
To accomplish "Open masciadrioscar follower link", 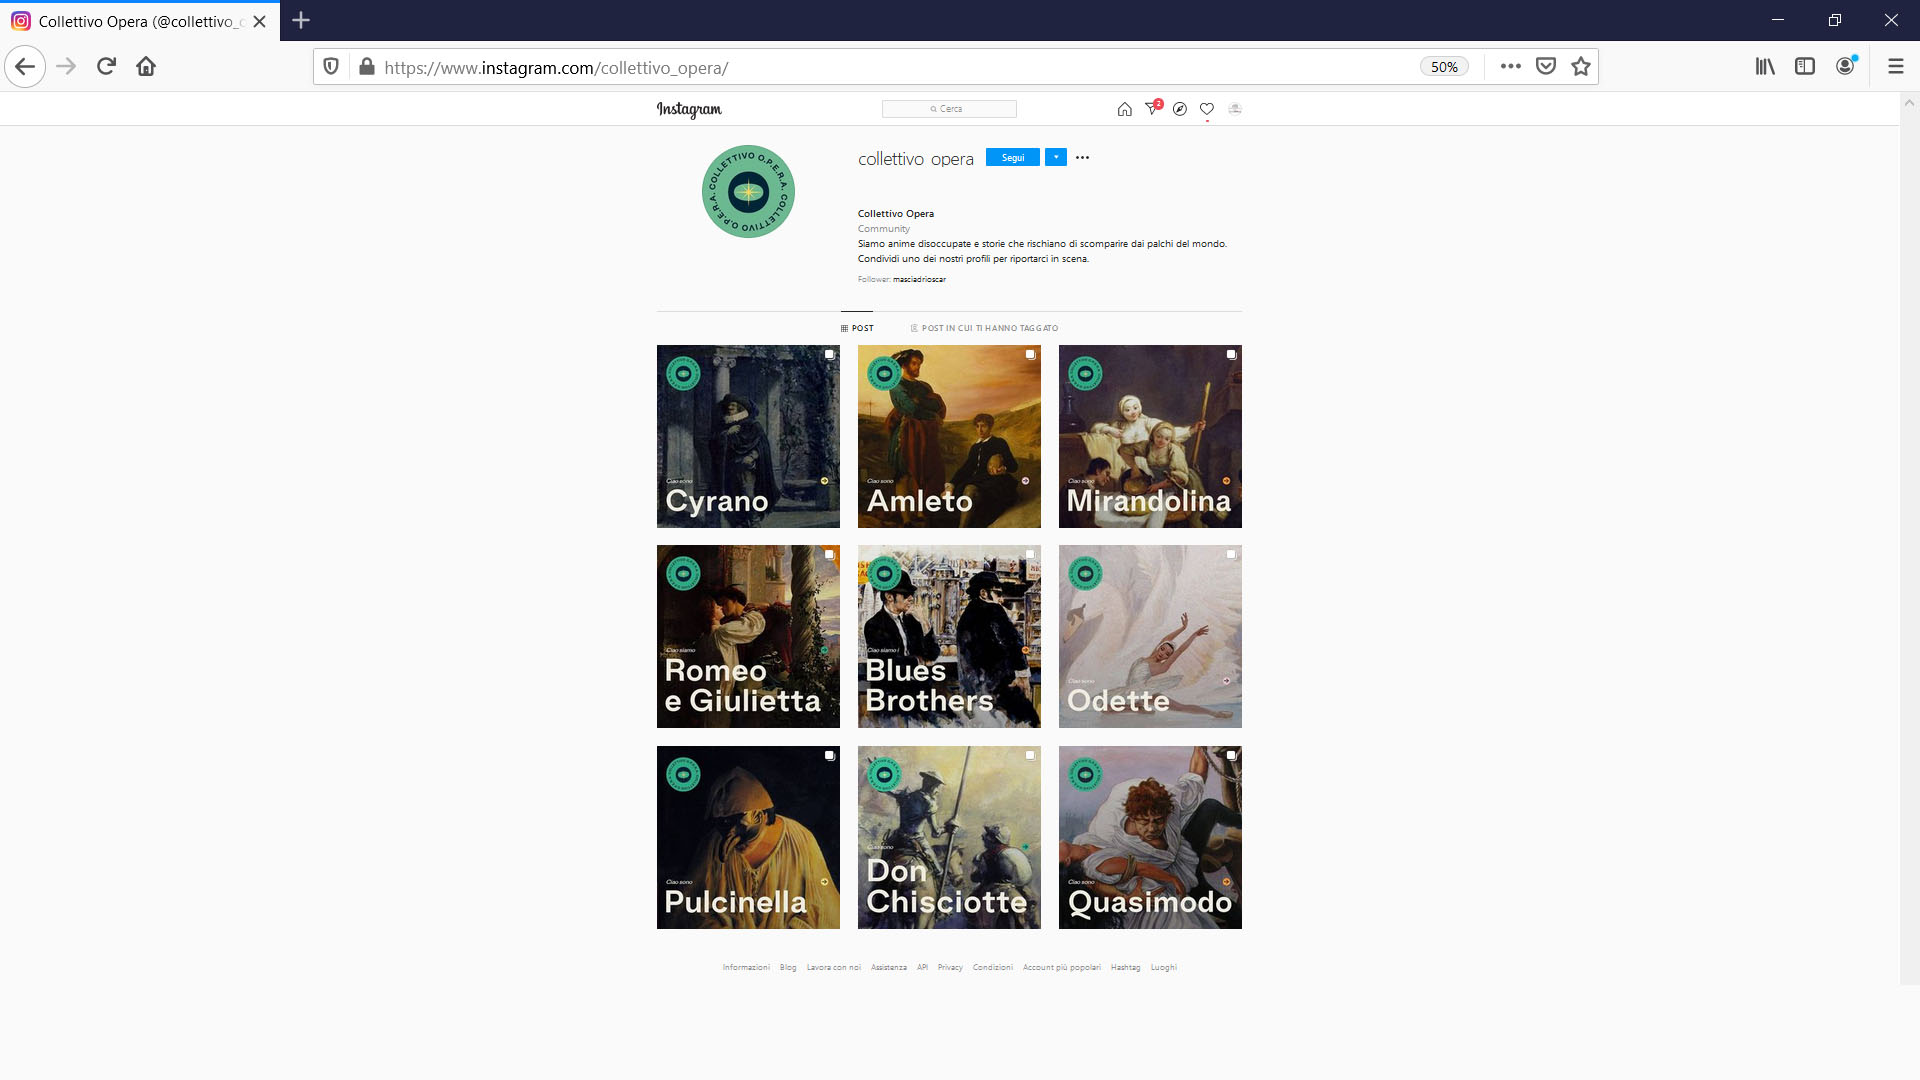I will click(919, 280).
